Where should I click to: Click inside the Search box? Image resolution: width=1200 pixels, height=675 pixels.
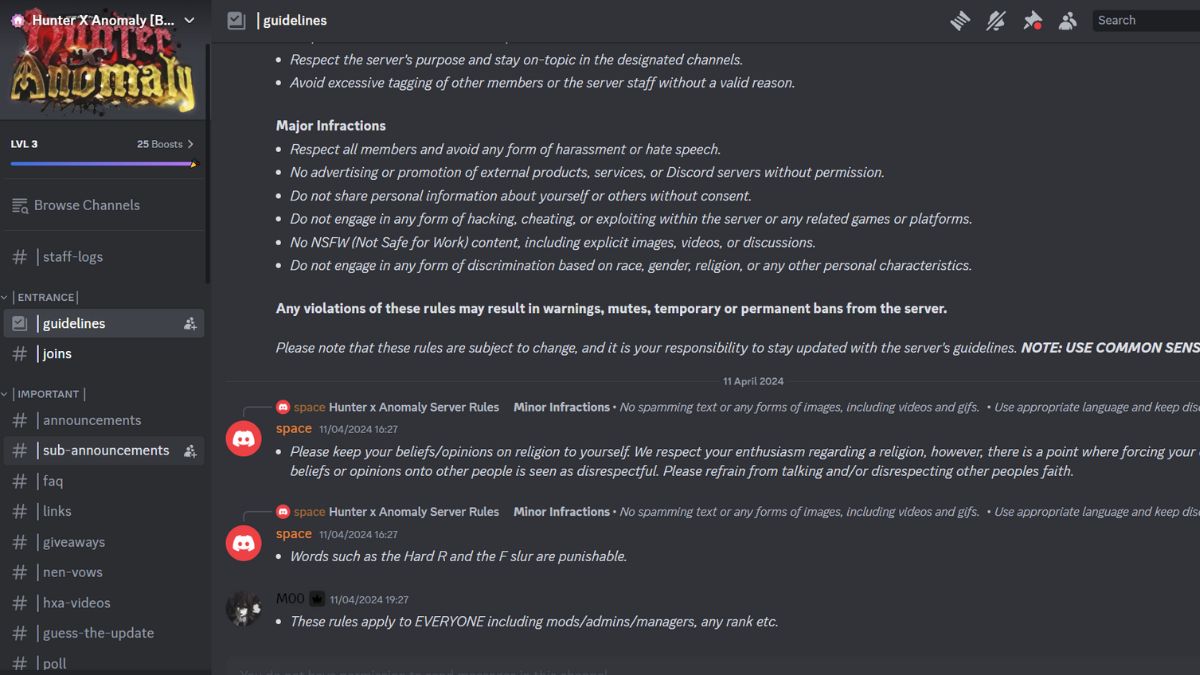coord(1150,20)
